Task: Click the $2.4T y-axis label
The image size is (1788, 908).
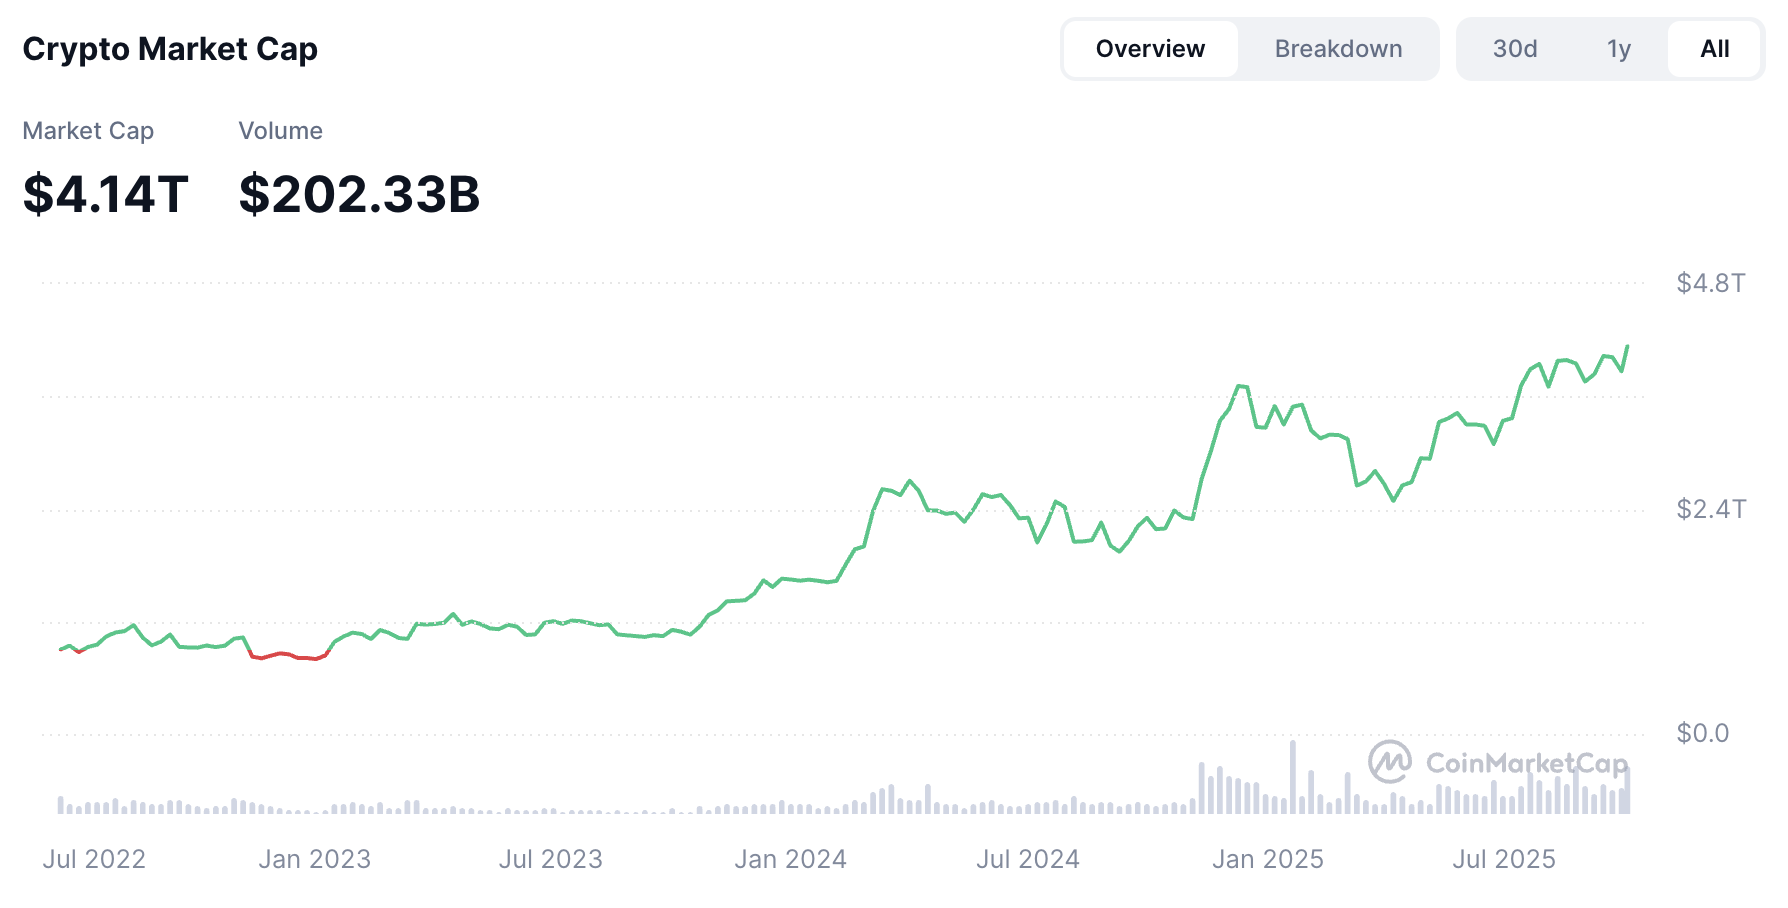Action: tap(1710, 509)
